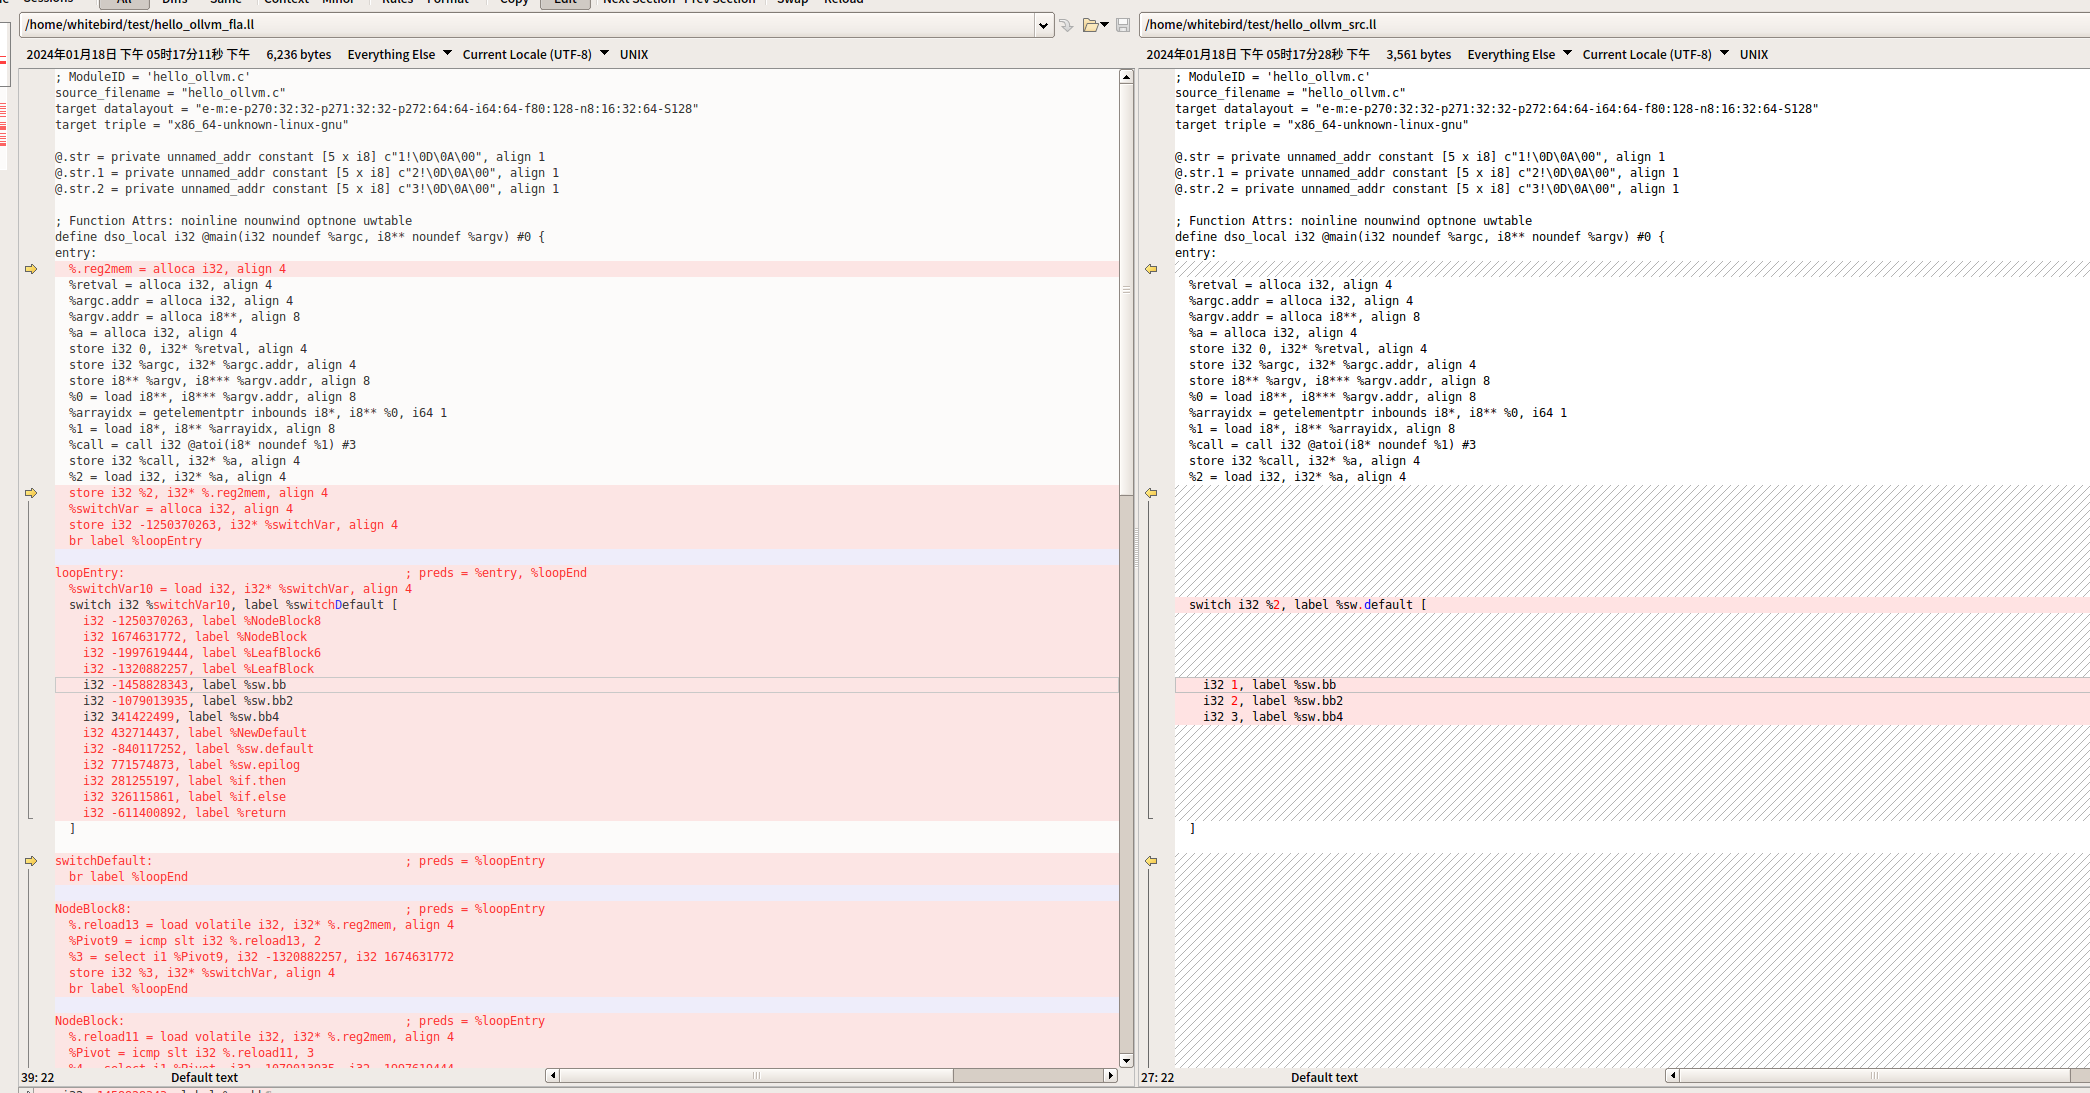Click copy-to-right arrow at store %.reg2mem line
The height and width of the screenshot is (1093, 2090).
pos(31,493)
